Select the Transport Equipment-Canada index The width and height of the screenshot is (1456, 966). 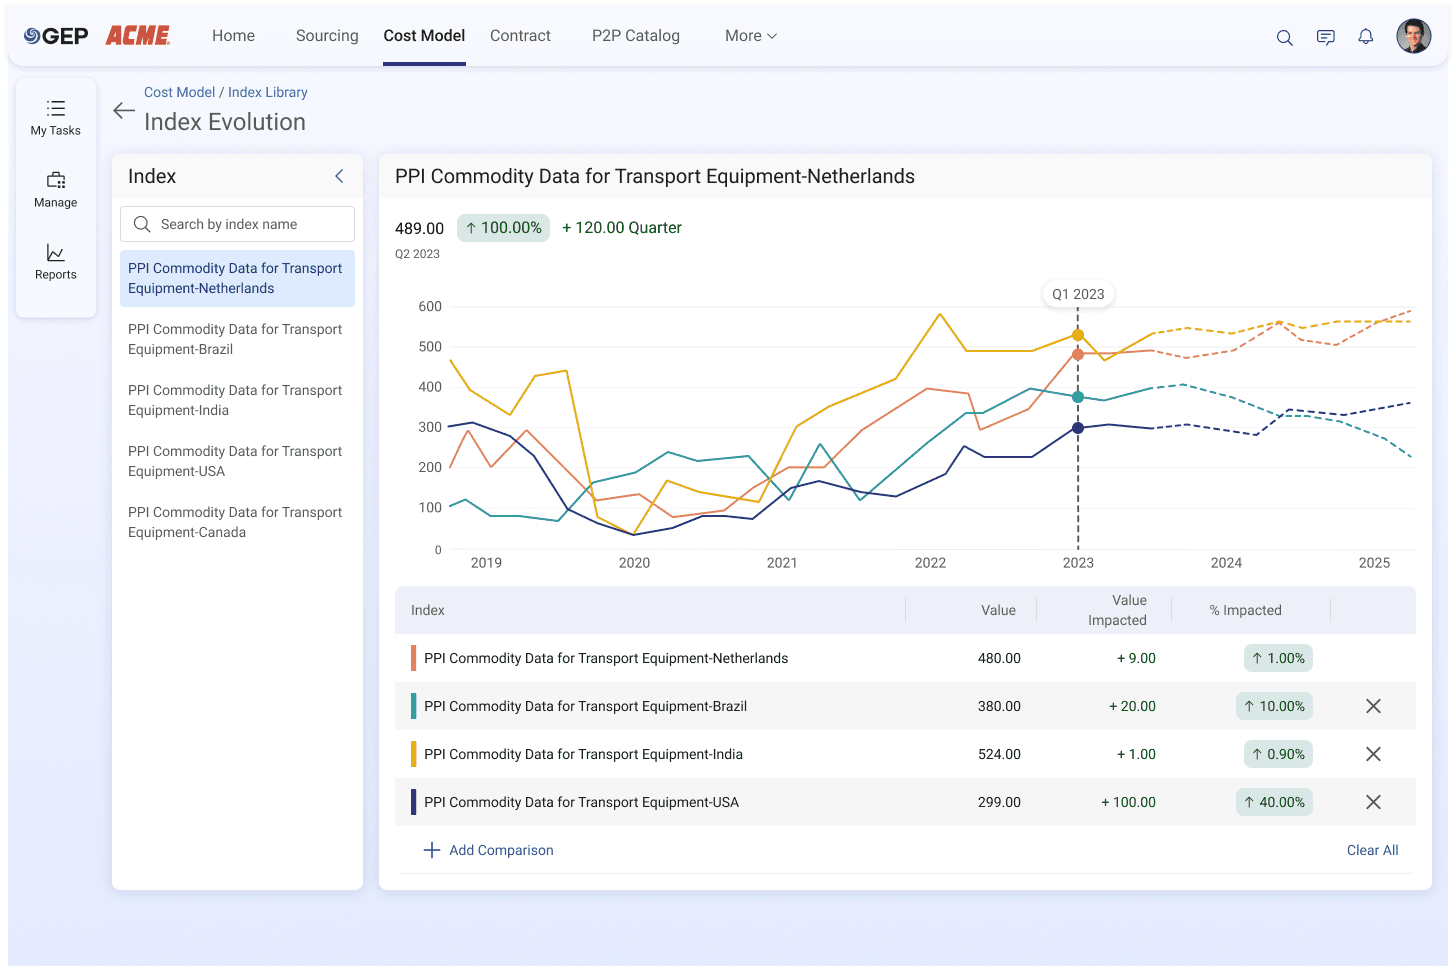click(x=237, y=522)
